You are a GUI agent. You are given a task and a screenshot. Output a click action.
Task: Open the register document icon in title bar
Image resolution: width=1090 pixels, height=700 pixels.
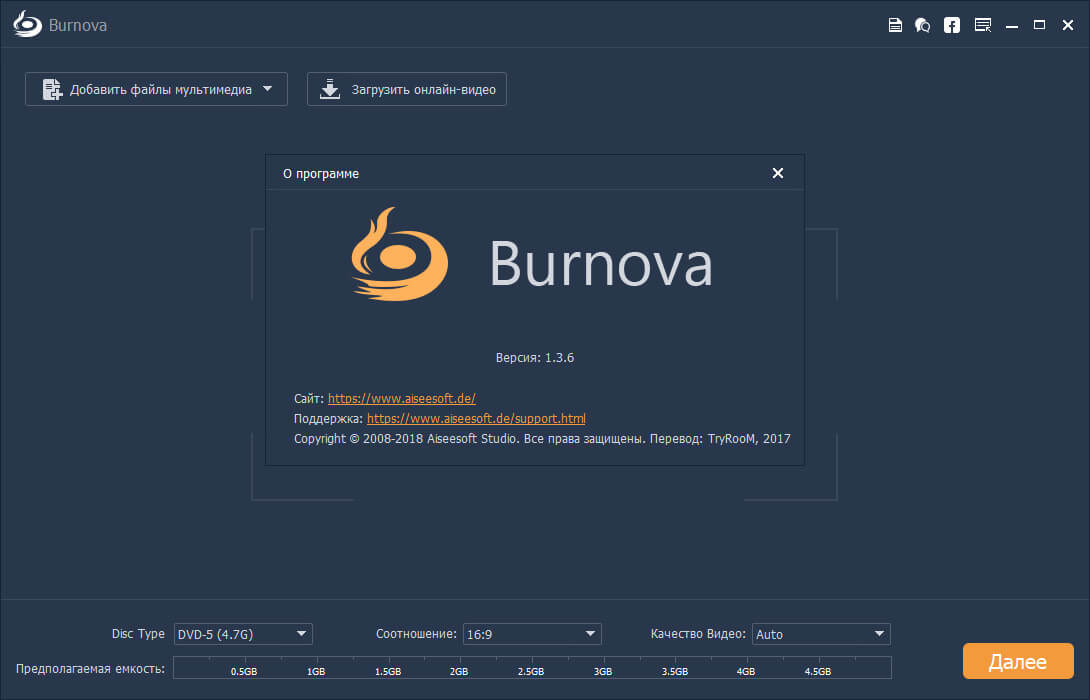pos(895,25)
